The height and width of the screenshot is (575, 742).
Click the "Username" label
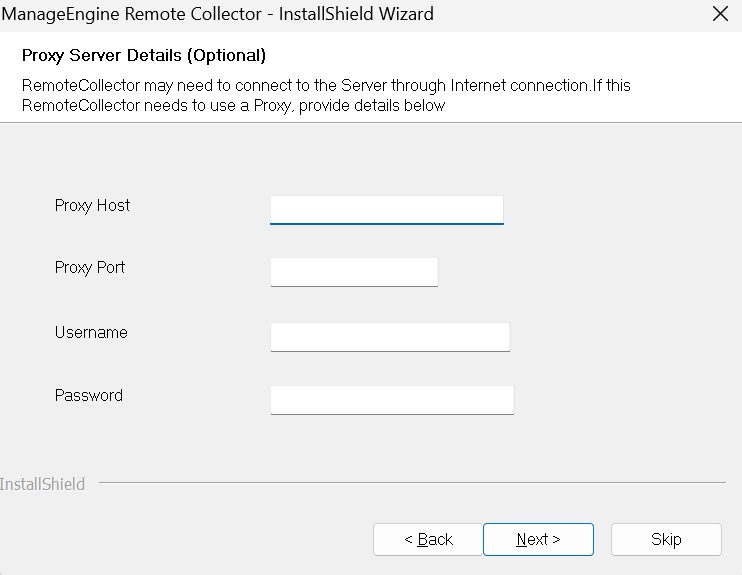91,332
